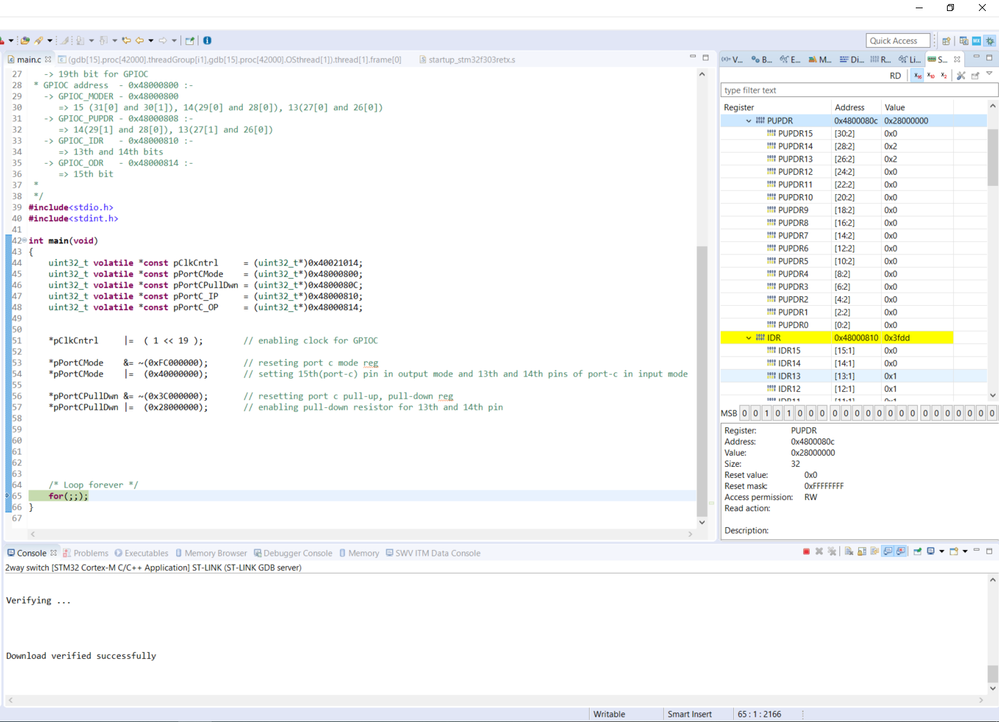Maximize the Console panel
The image size is (999, 722).
989,551
